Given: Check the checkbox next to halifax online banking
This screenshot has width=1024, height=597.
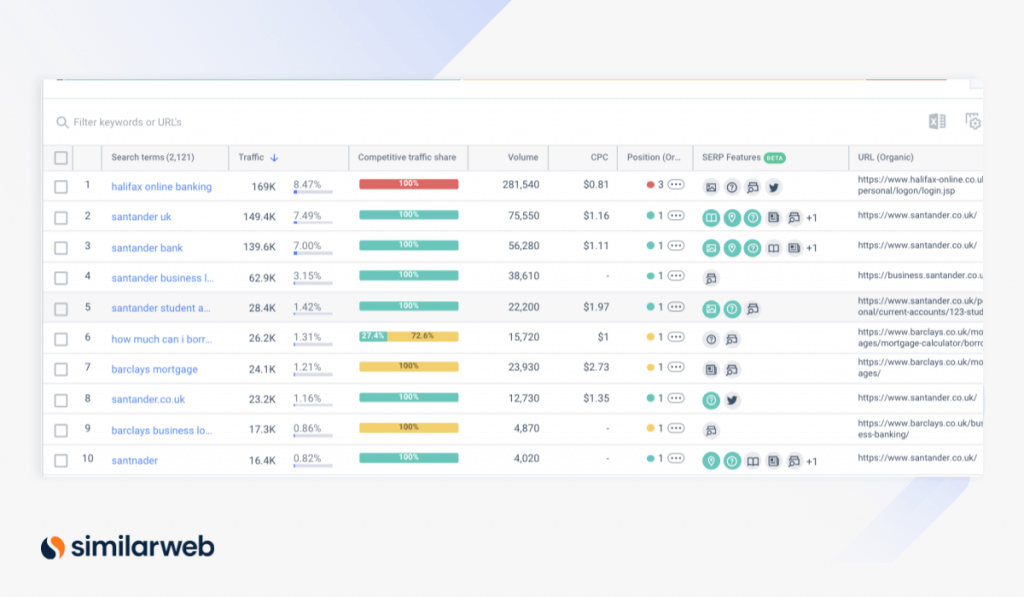Looking at the screenshot, I should [x=60, y=187].
